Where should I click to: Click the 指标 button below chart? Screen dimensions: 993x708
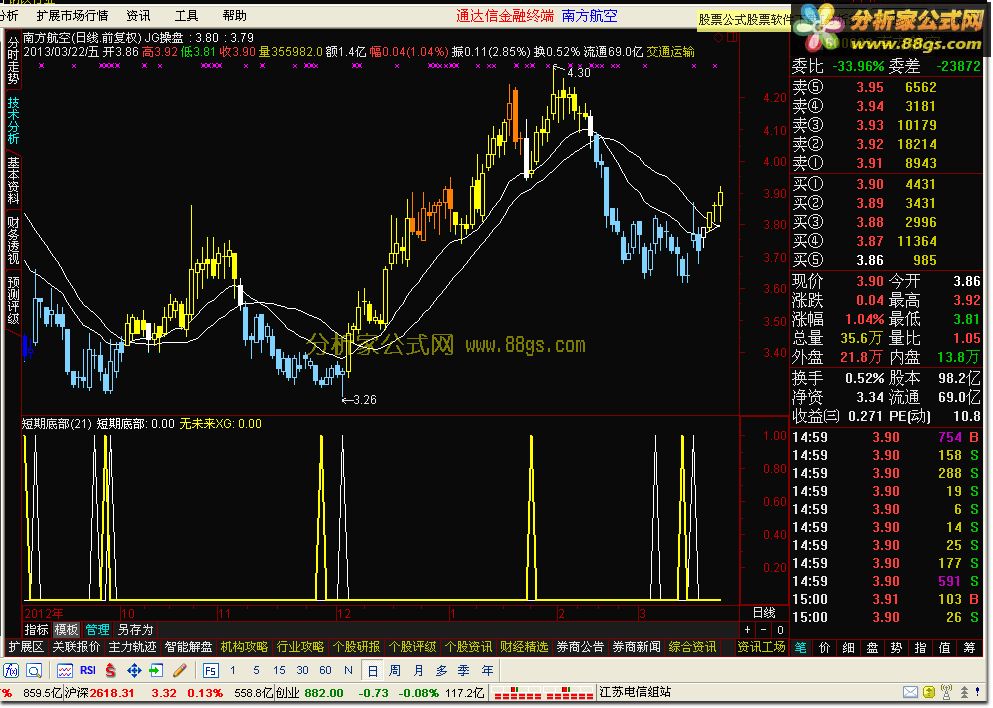click(x=36, y=629)
